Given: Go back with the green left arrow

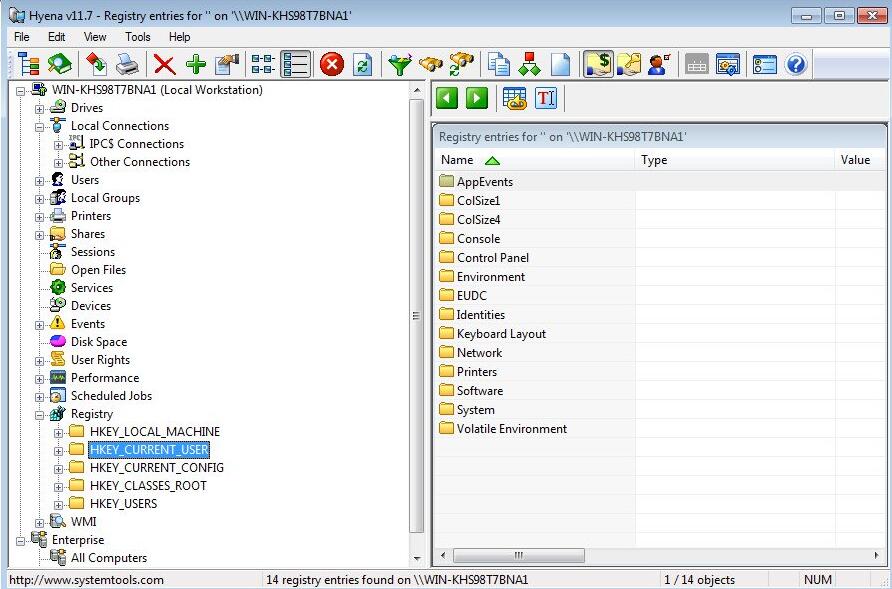Looking at the screenshot, I should click(x=447, y=98).
